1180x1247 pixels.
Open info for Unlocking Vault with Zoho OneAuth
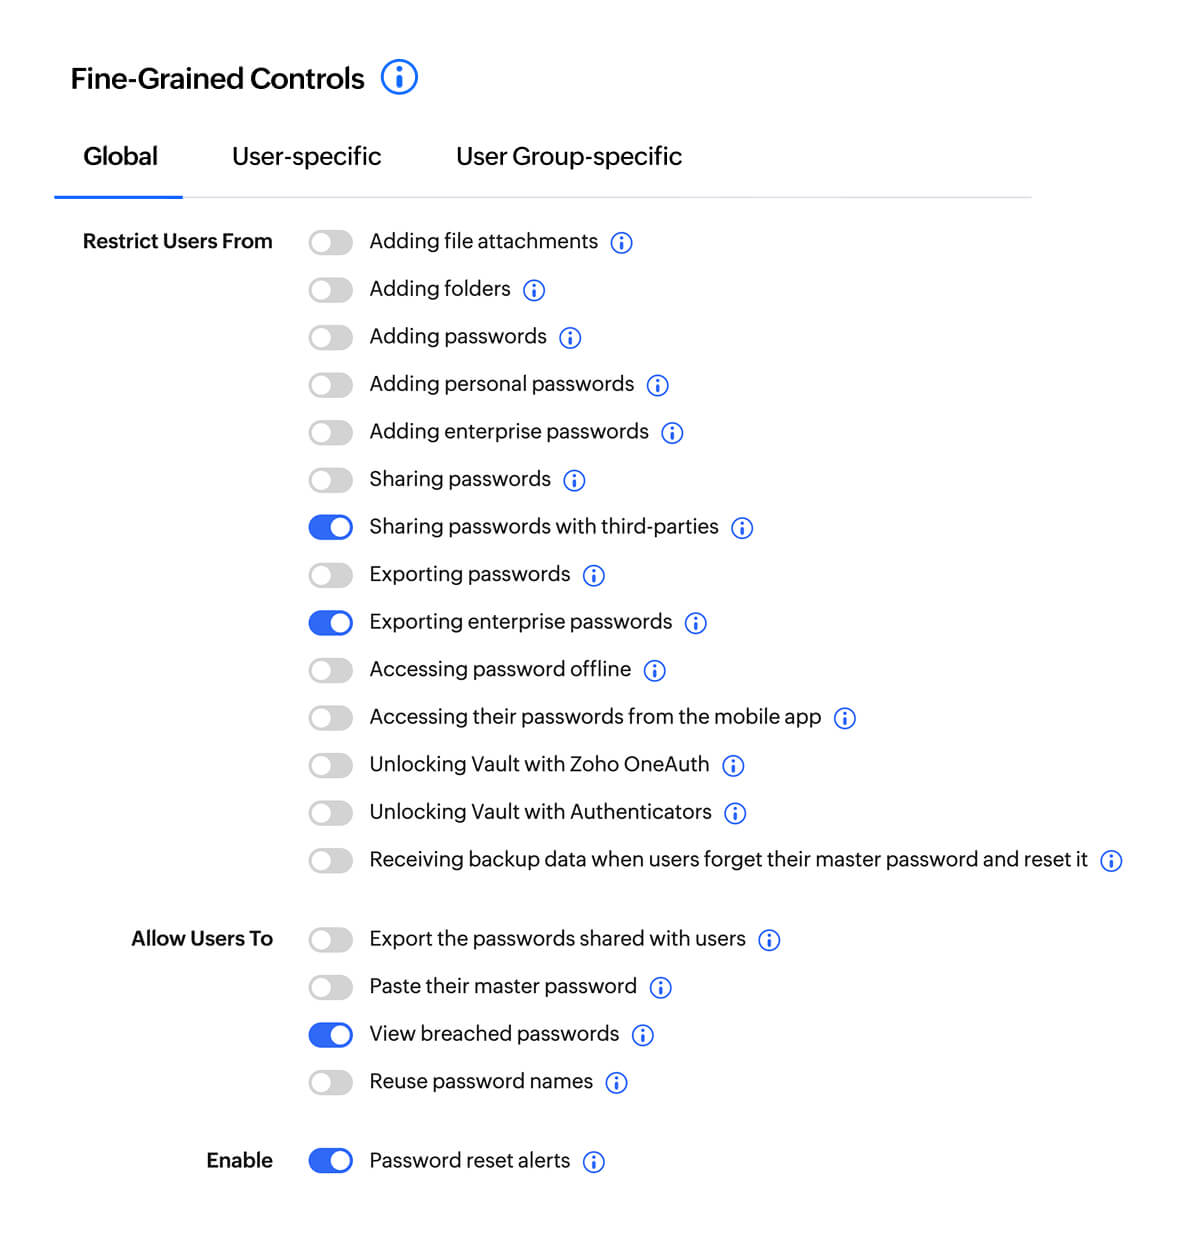[733, 765]
